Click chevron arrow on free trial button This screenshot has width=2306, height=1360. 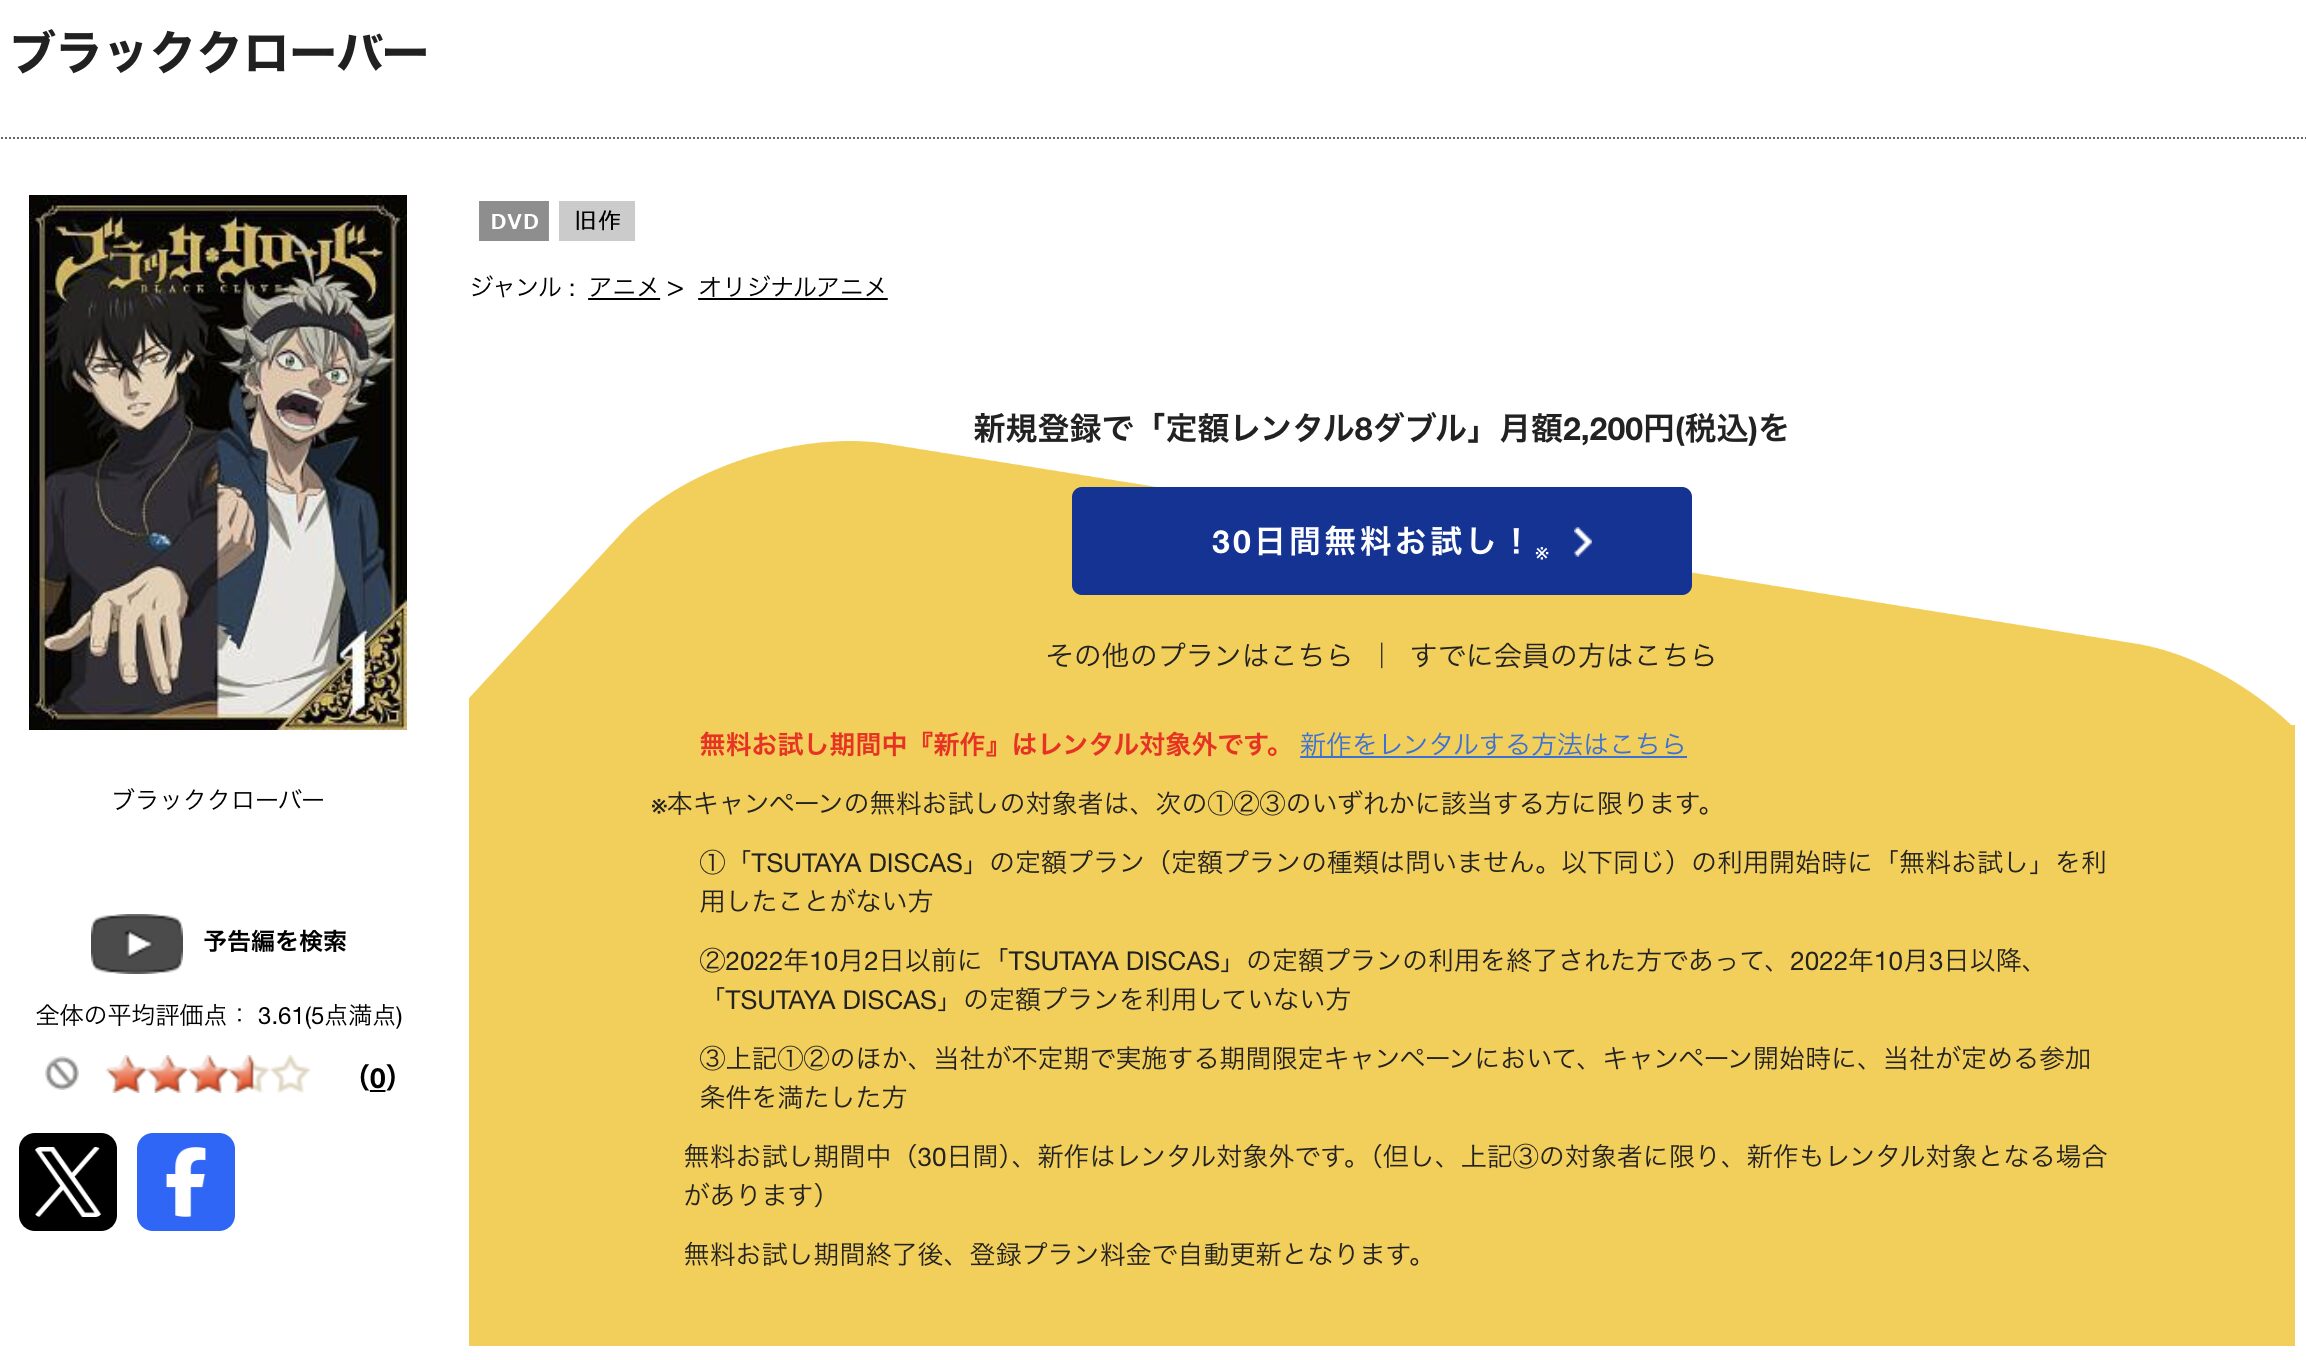pyautogui.click(x=1582, y=542)
